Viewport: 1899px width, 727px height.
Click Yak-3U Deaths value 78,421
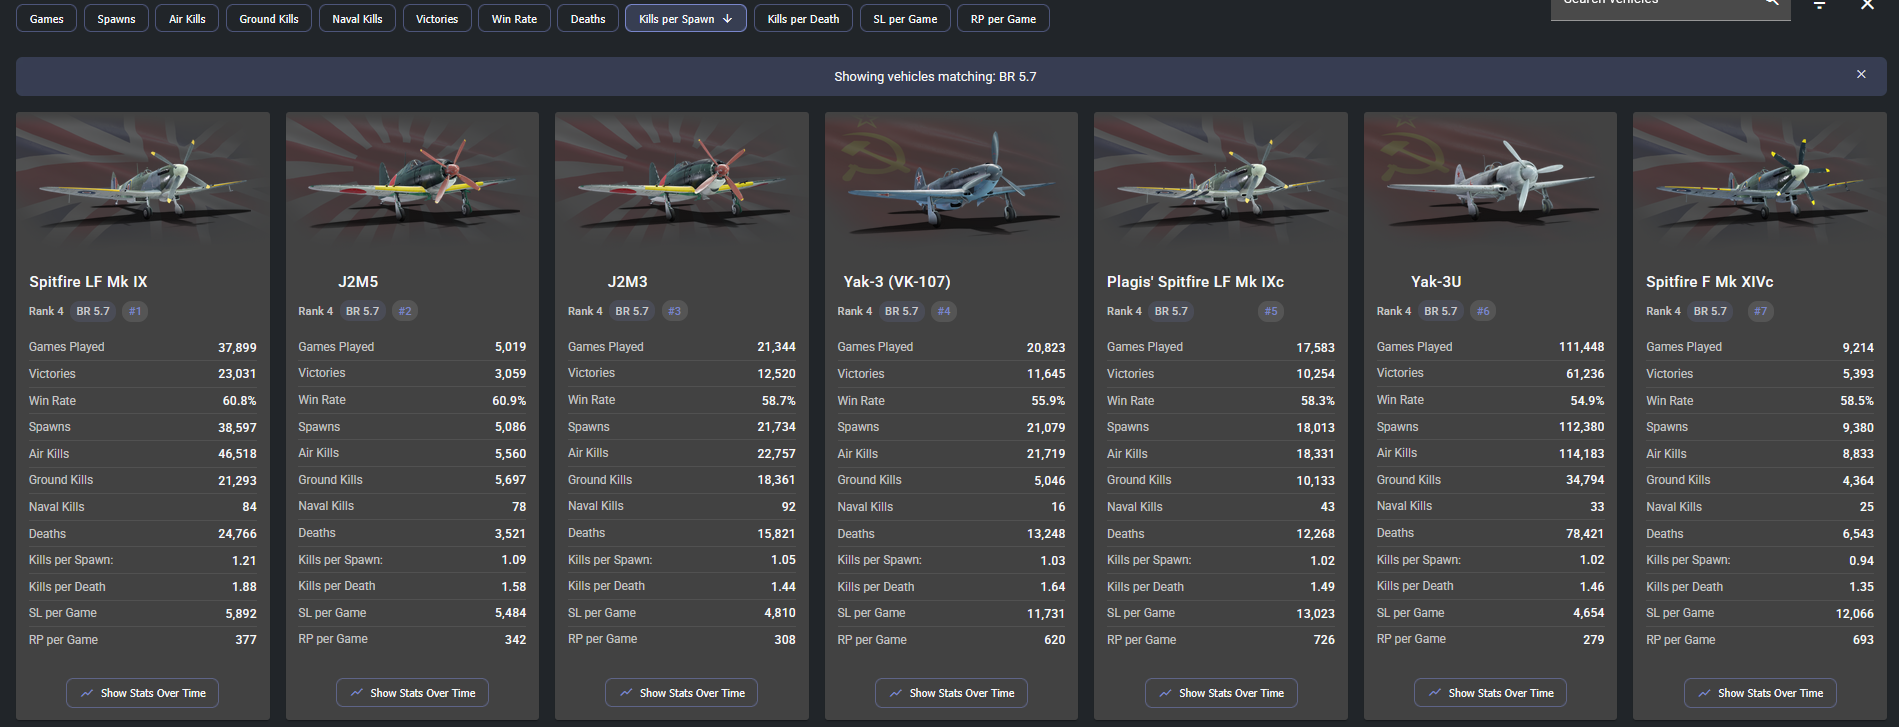pos(1585,534)
